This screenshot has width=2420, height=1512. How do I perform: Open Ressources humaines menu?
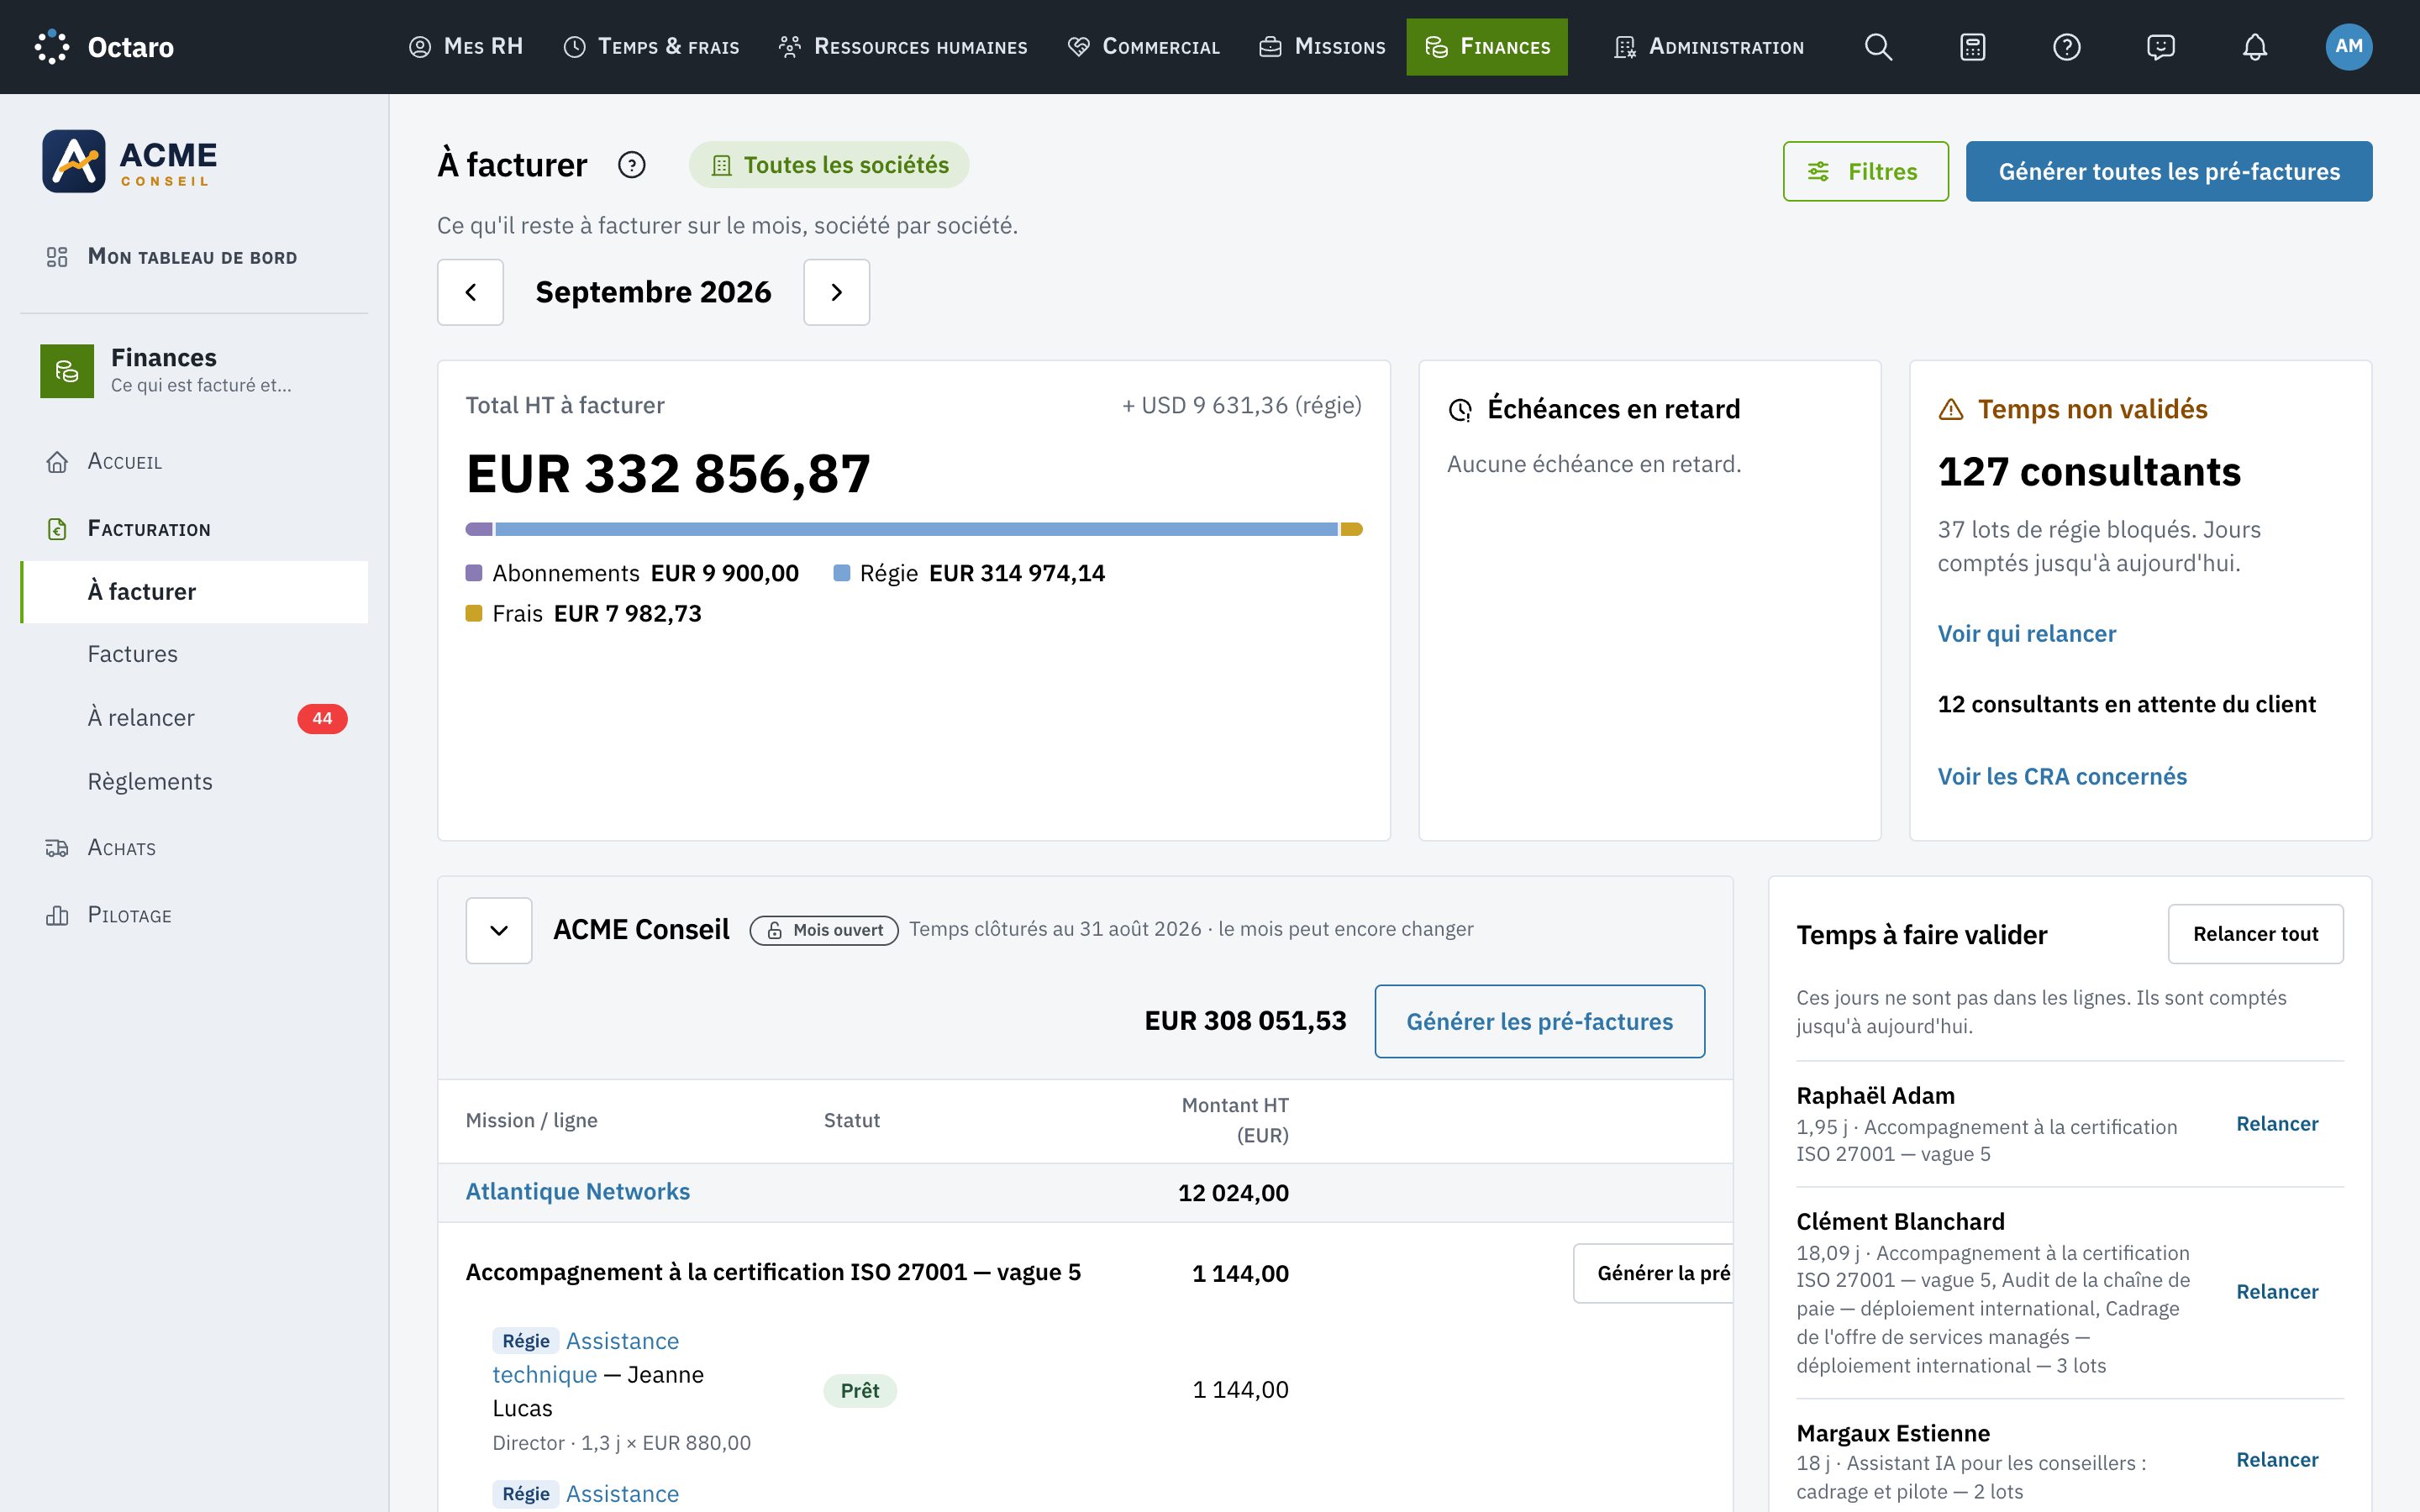pos(903,47)
